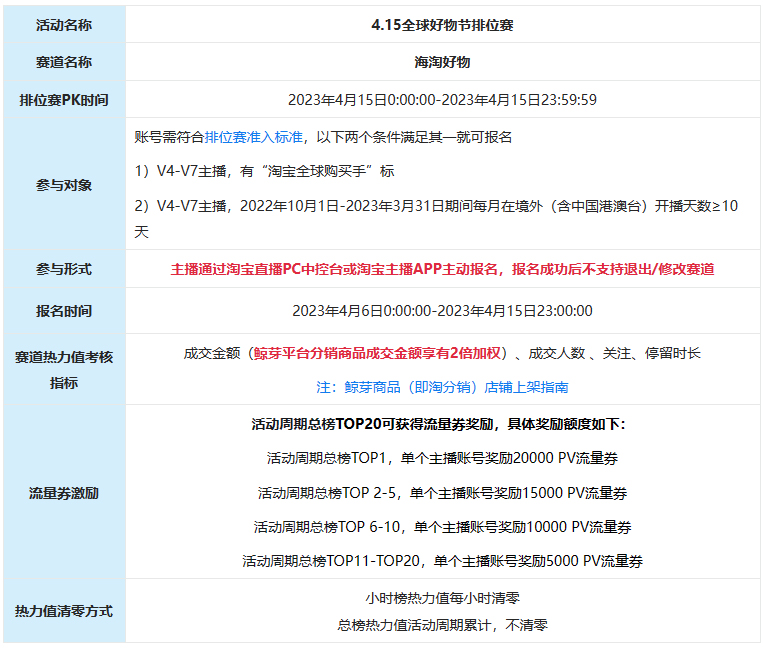Click the 赛道热力值考核指标 label cell
Viewport: 764px width, 649px height.
click(x=64, y=369)
